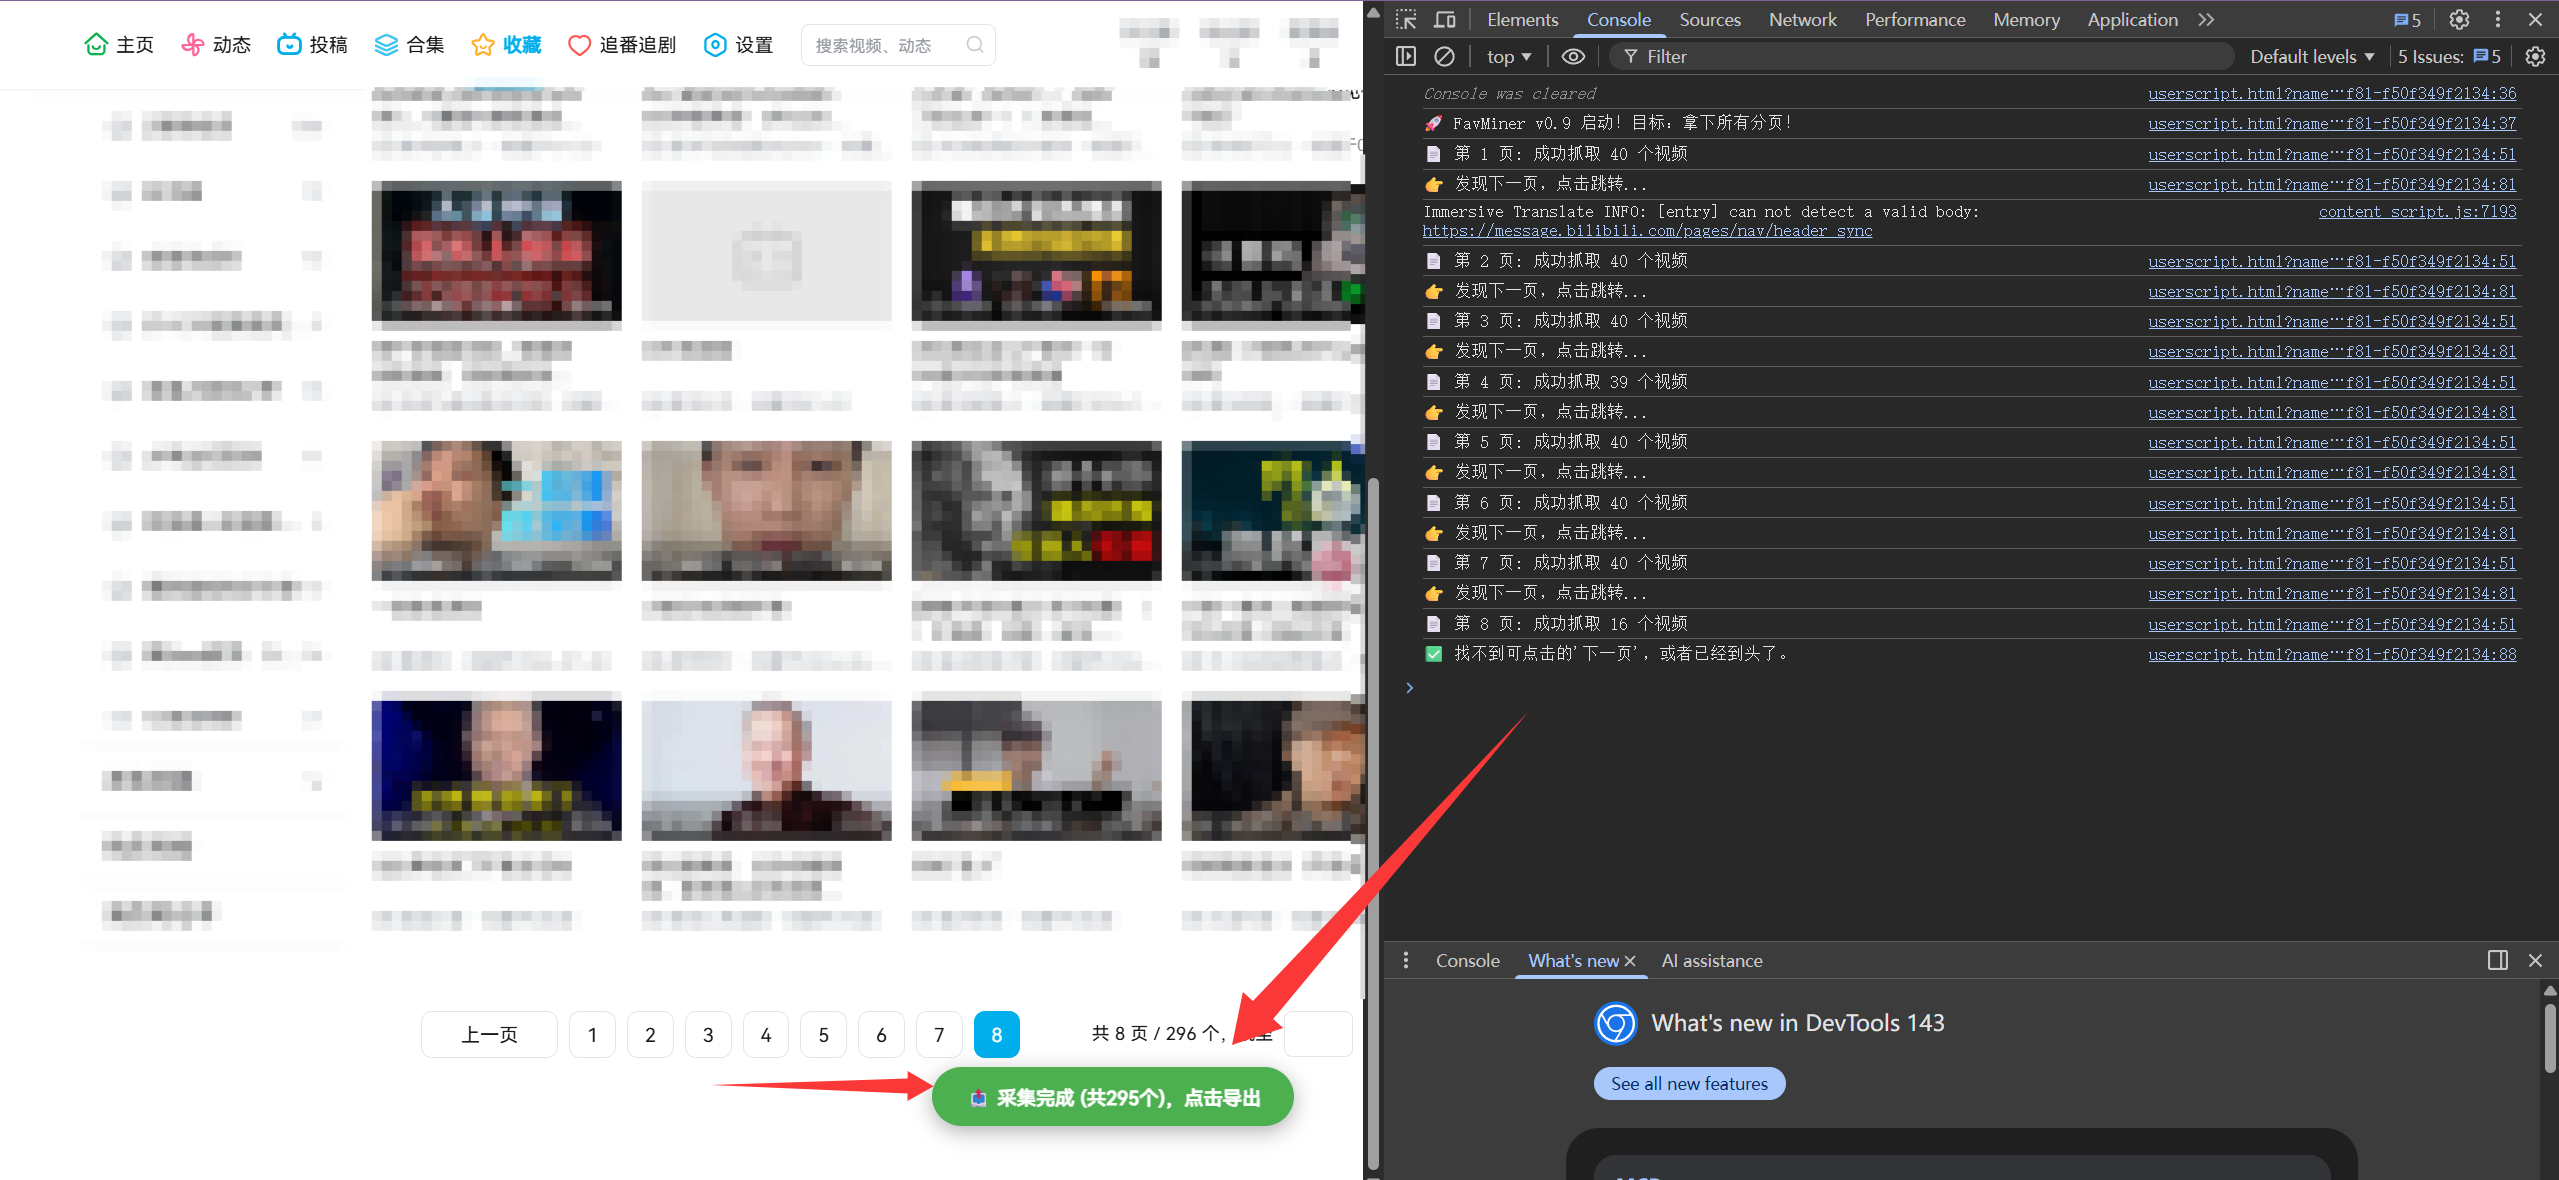Click the DevTools three-dot customize menu

click(2498, 20)
